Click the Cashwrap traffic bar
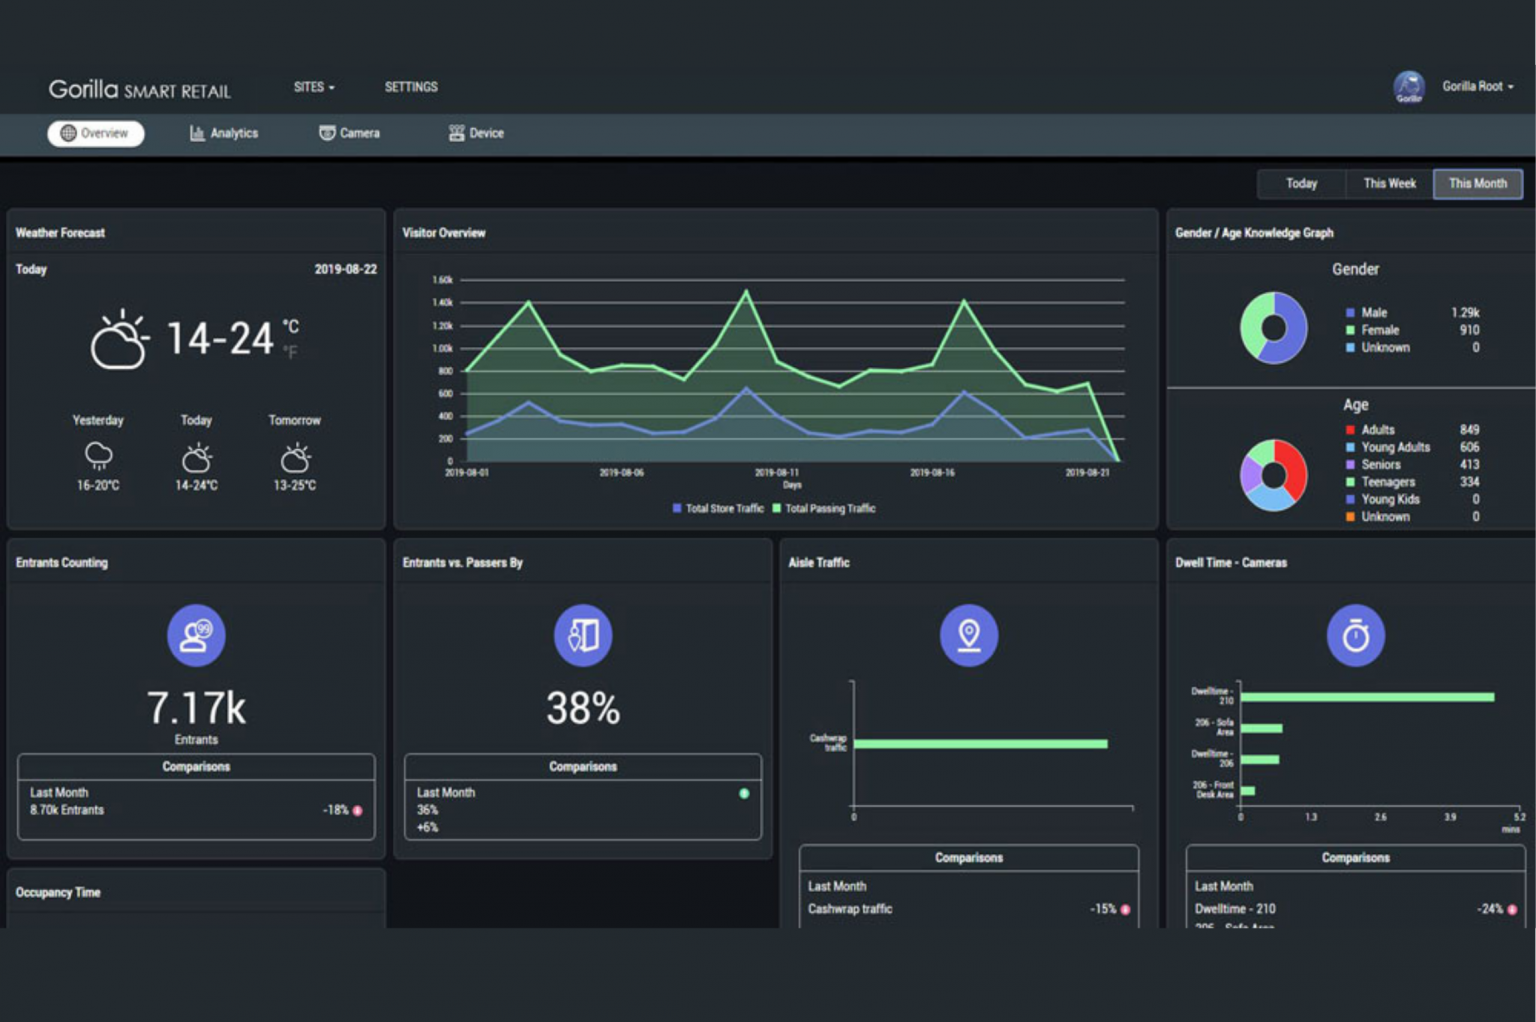Screen dimensions: 1536x1022 [980, 744]
